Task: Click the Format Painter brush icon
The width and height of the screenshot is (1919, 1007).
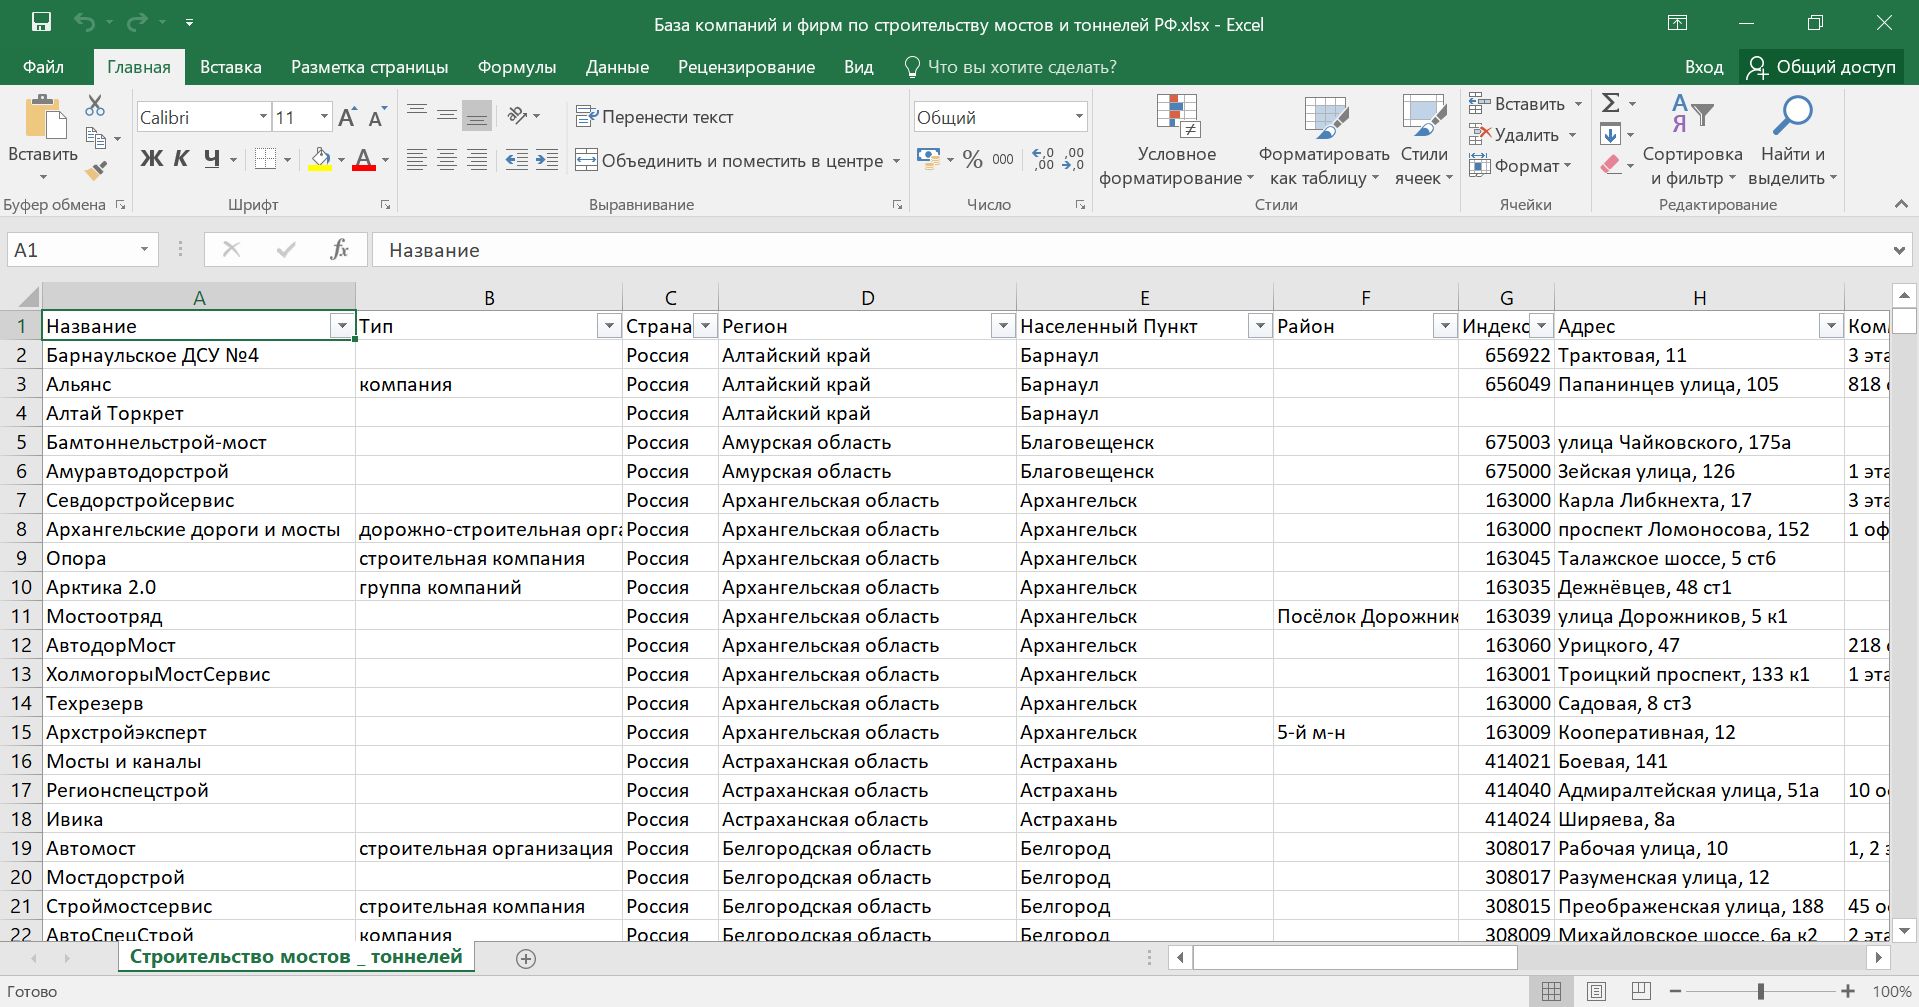Action: pos(96,171)
